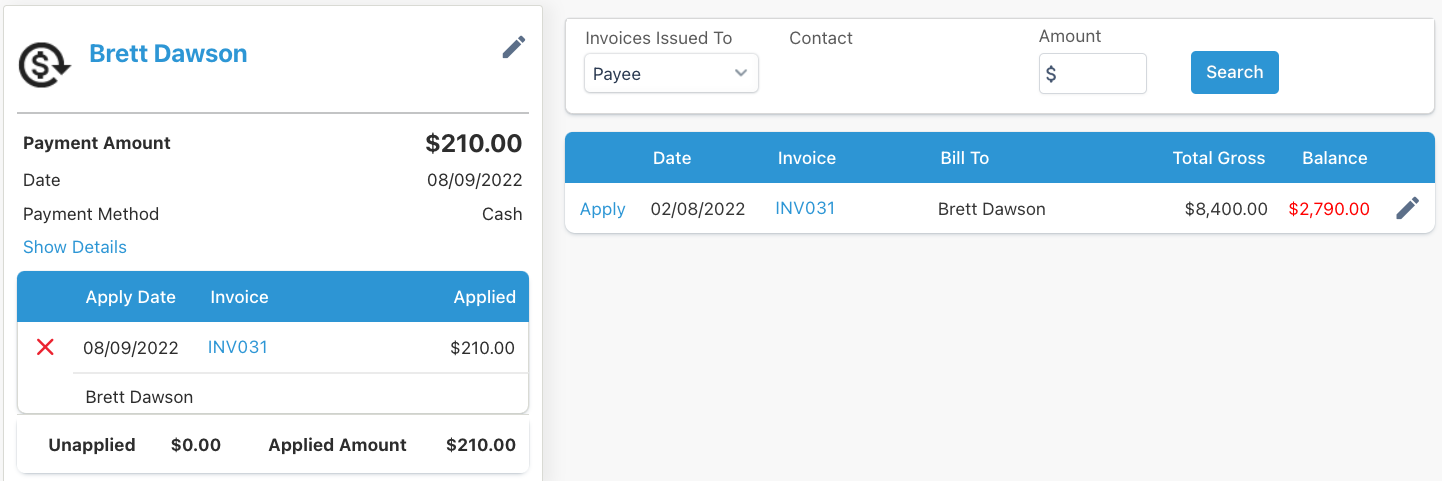
Task: Click the payment refund dollar icon
Action: click(45, 64)
